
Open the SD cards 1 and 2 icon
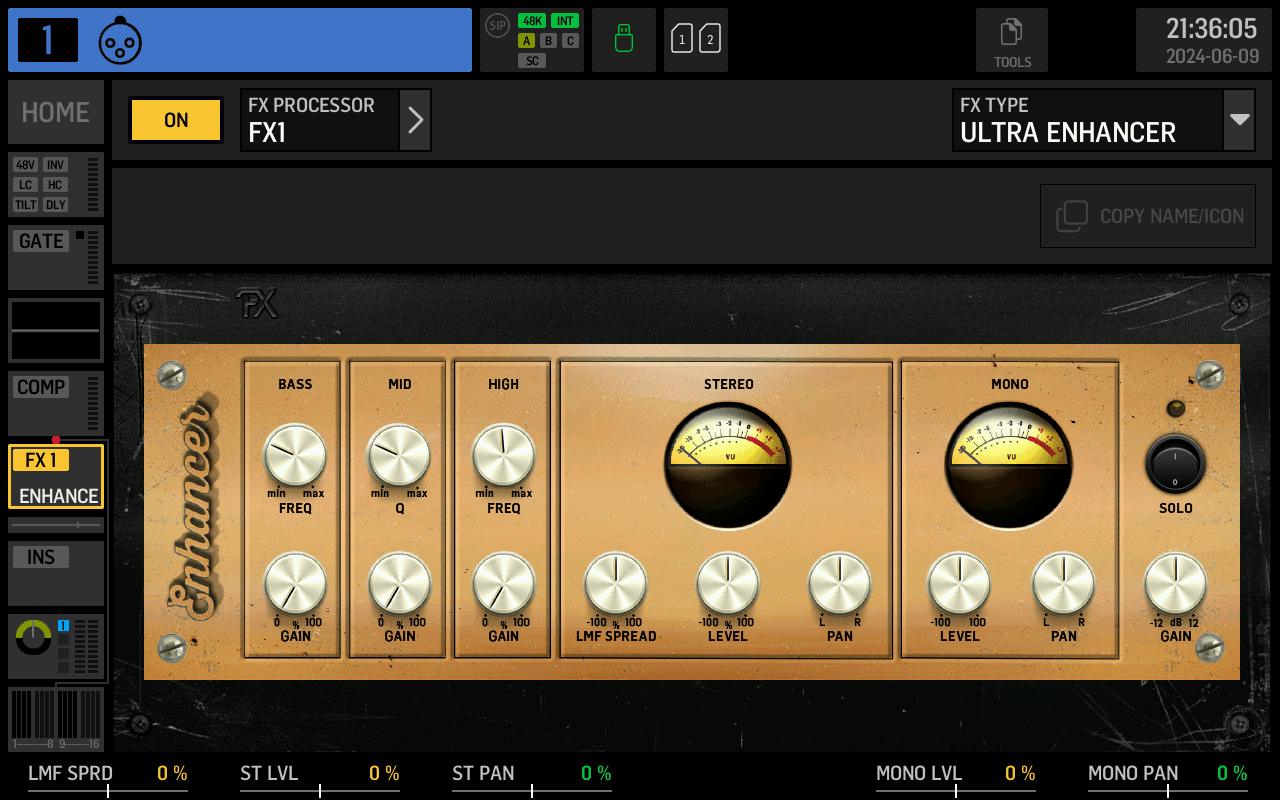click(x=696, y=40)
